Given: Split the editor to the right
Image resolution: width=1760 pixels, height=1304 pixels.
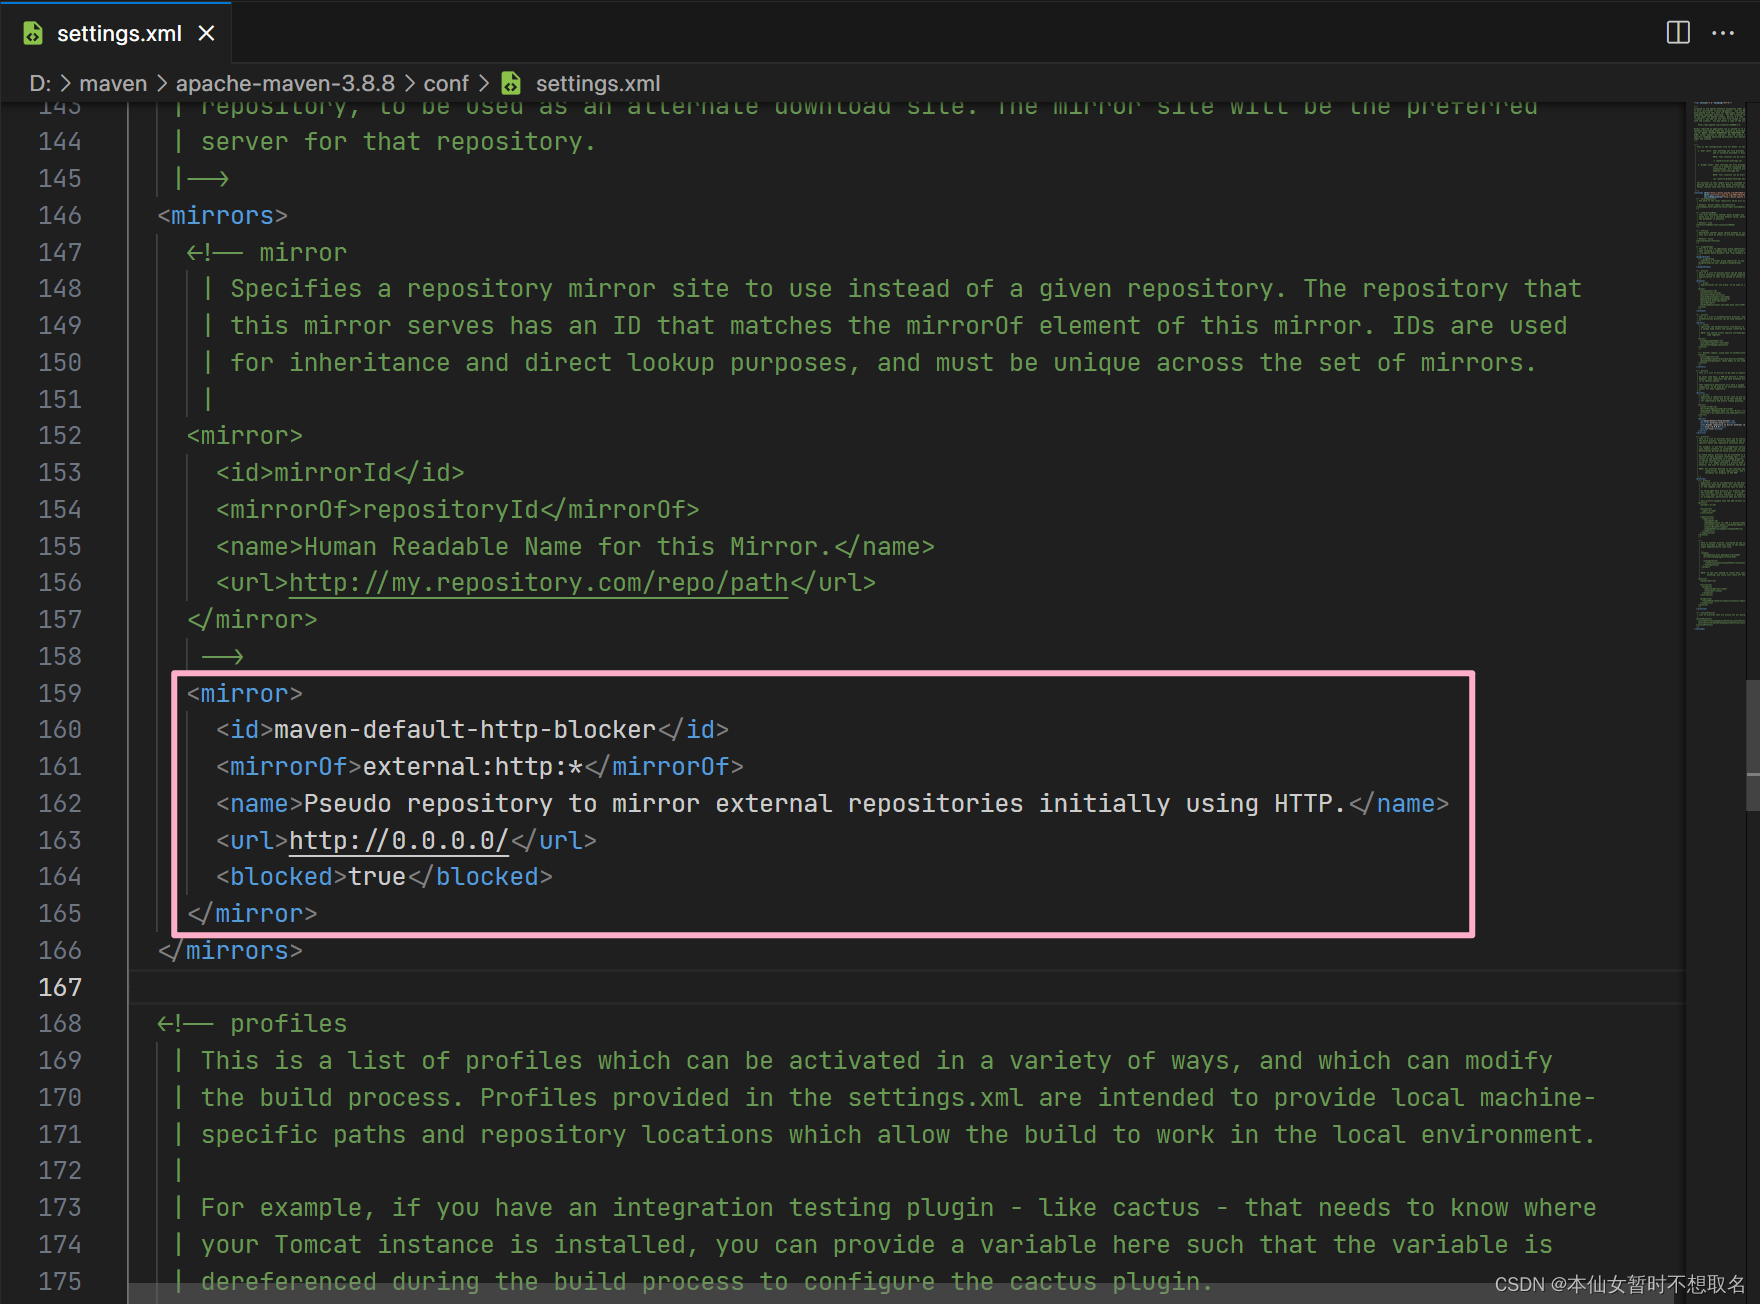Looking at the screenshot, I should 1678,33.
